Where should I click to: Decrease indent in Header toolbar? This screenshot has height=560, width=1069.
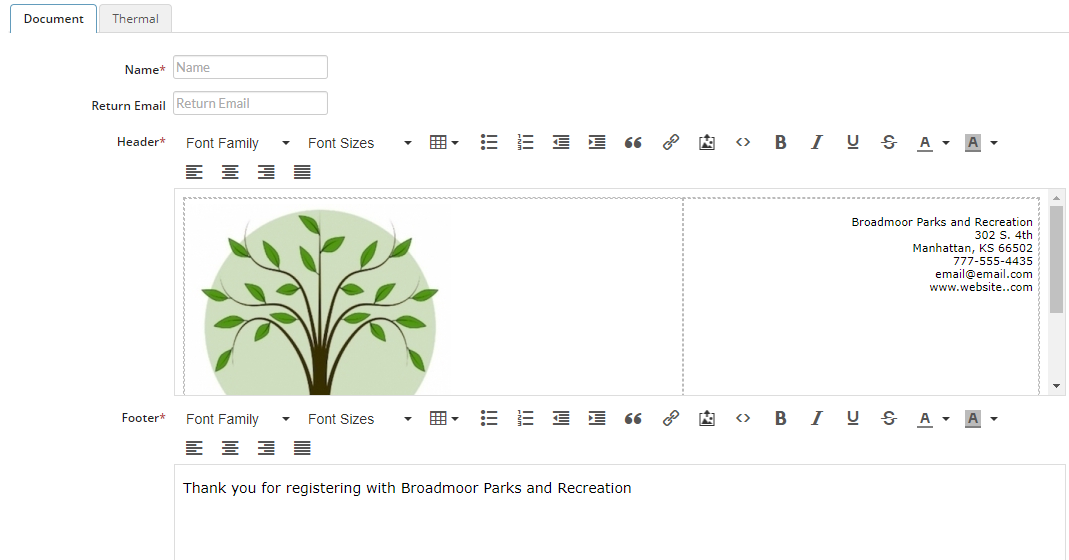pos(561,142)
